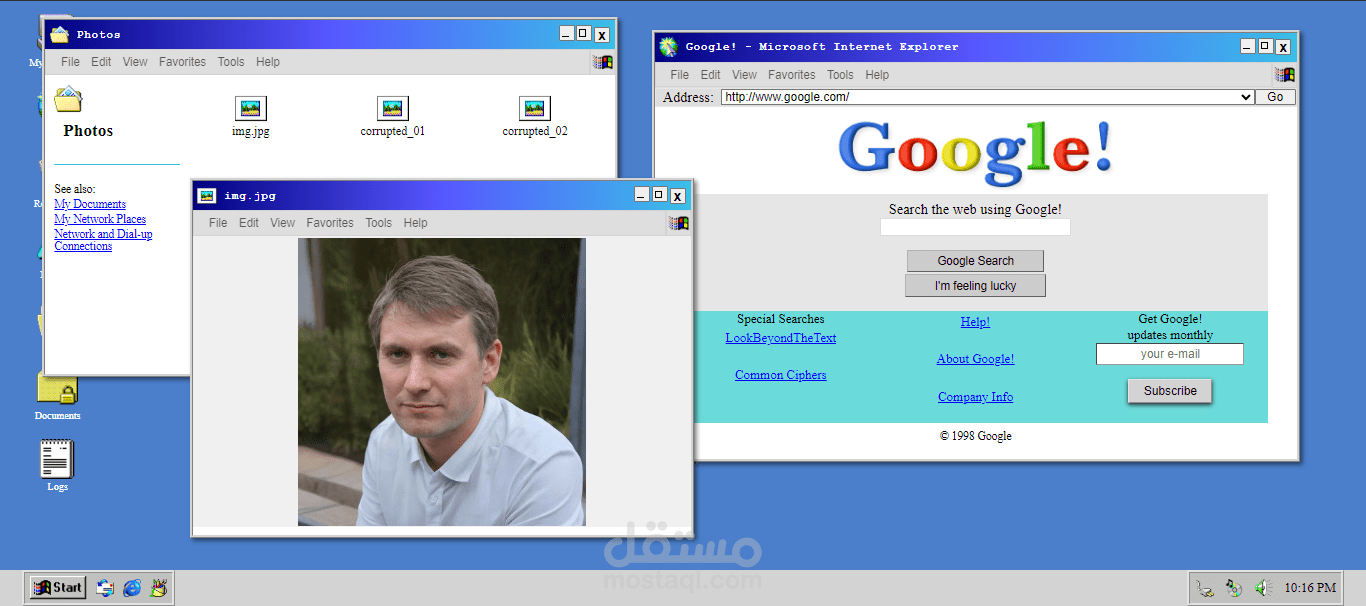Maximize the img.jpg window
The height and width of the screenshot is (606, 1366).
[659, 195]
